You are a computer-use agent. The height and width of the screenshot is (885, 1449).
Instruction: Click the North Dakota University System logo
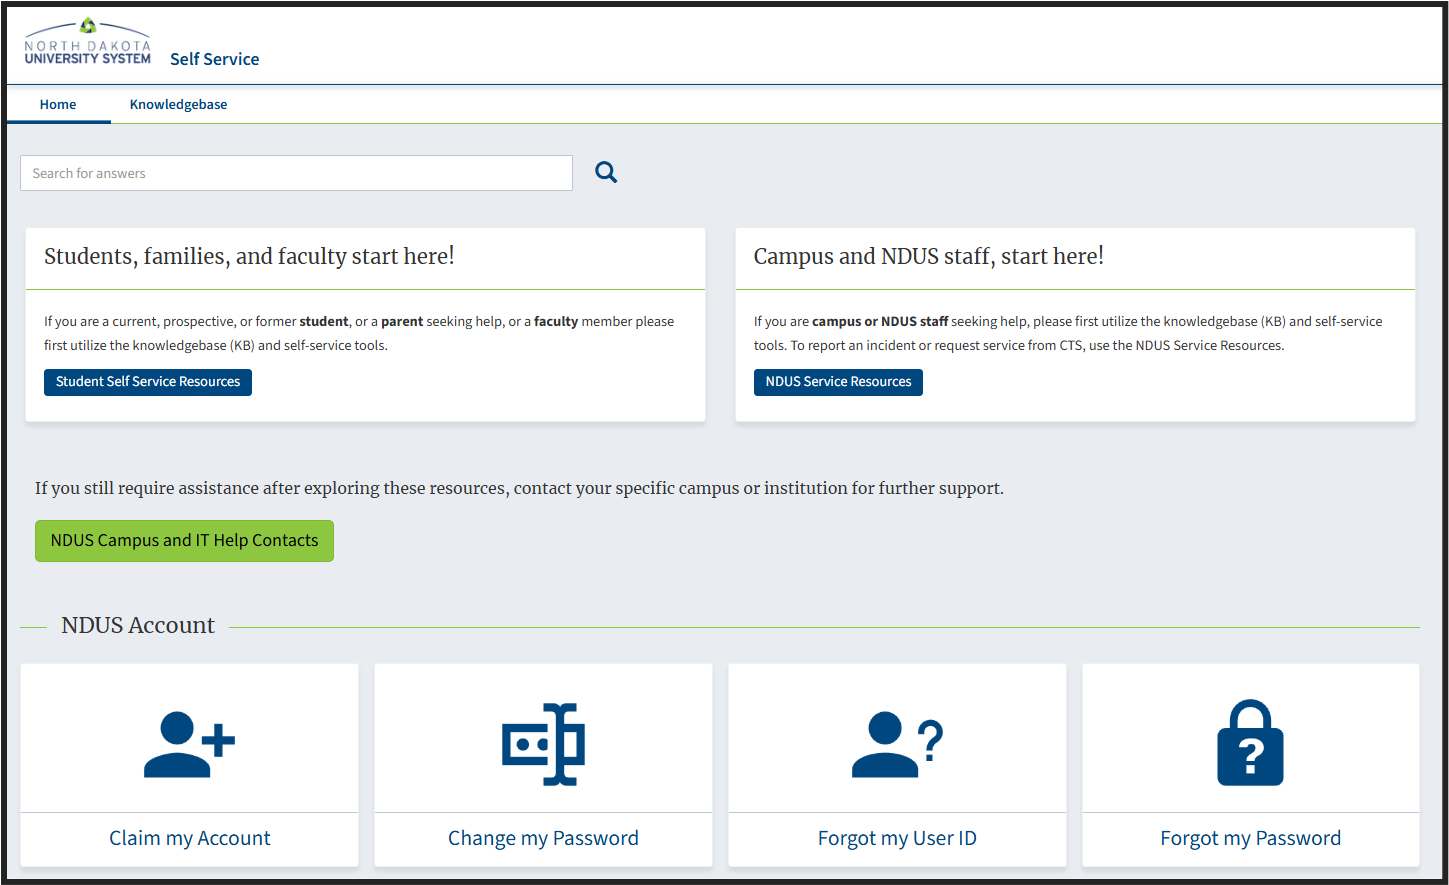88,42
